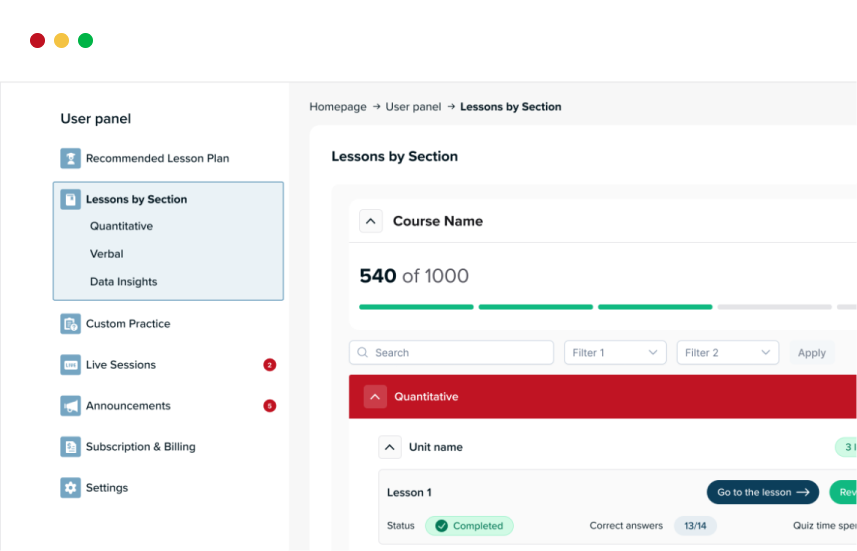
Task: Open Settings in sidebar
Action: 107,488
